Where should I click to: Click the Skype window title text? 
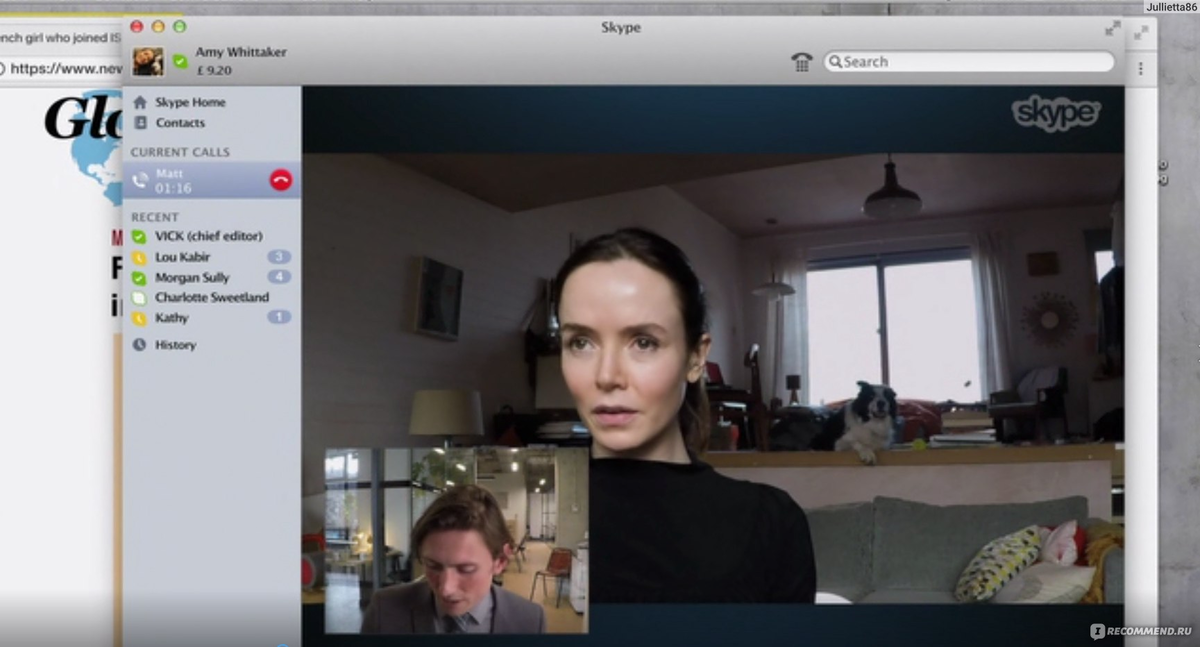tap(621, 27)
